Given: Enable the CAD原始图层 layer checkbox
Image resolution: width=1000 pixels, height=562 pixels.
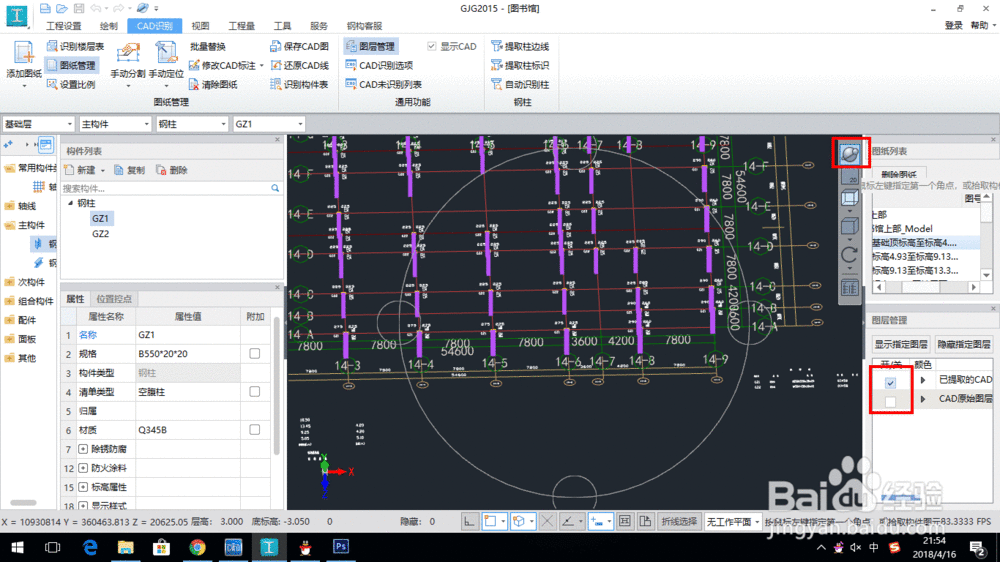Looking at the screenshot, I should tap(890, 399).
